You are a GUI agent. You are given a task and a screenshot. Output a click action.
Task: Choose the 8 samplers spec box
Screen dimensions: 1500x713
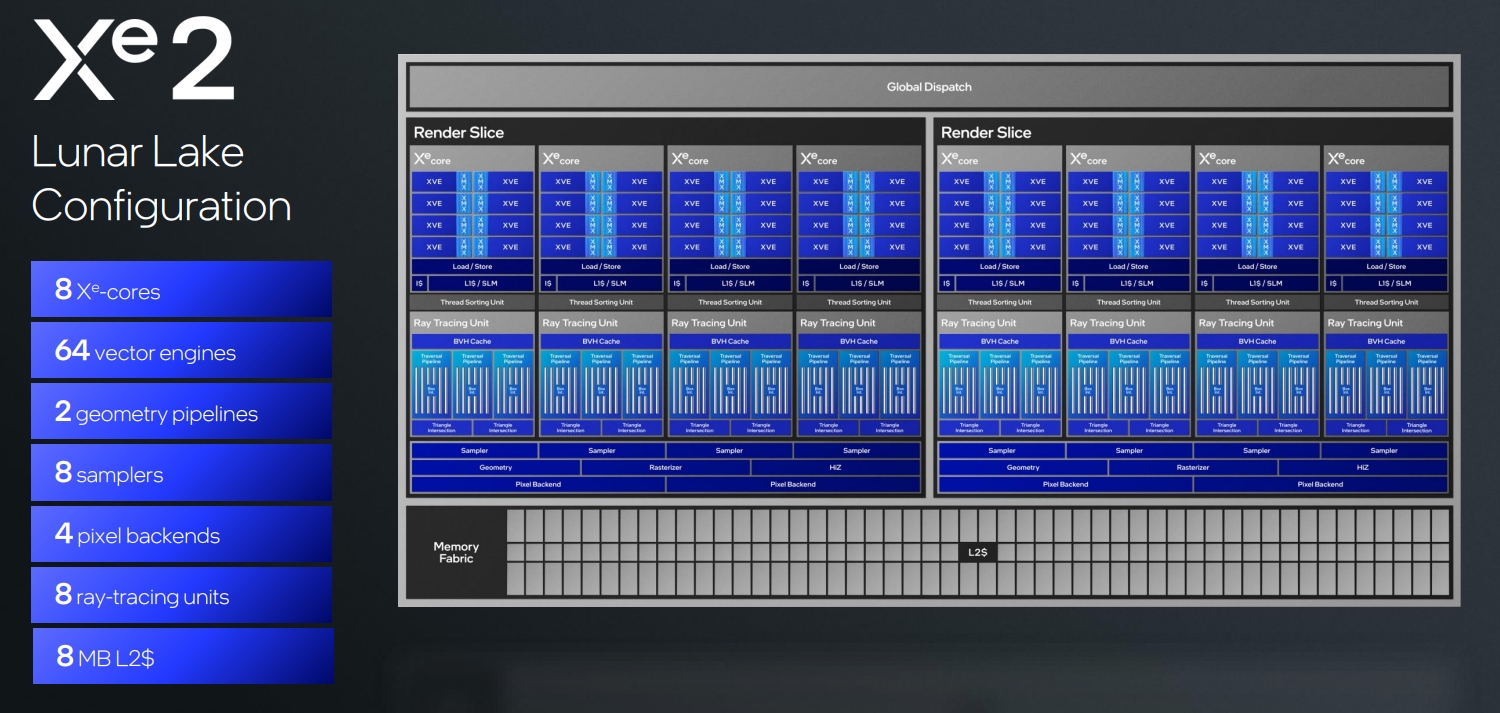click(181, 473)
